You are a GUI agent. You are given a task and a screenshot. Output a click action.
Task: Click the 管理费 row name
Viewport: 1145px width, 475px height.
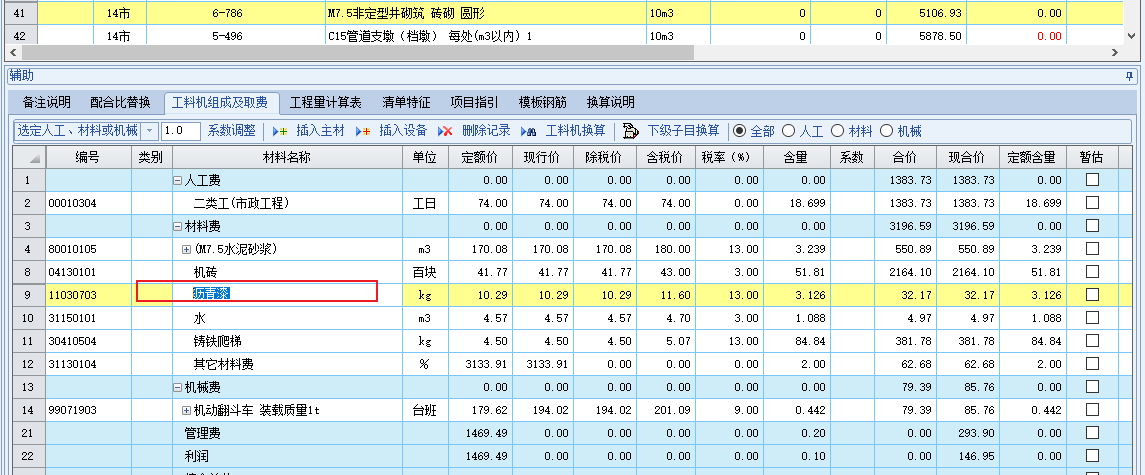click(202, 433)
